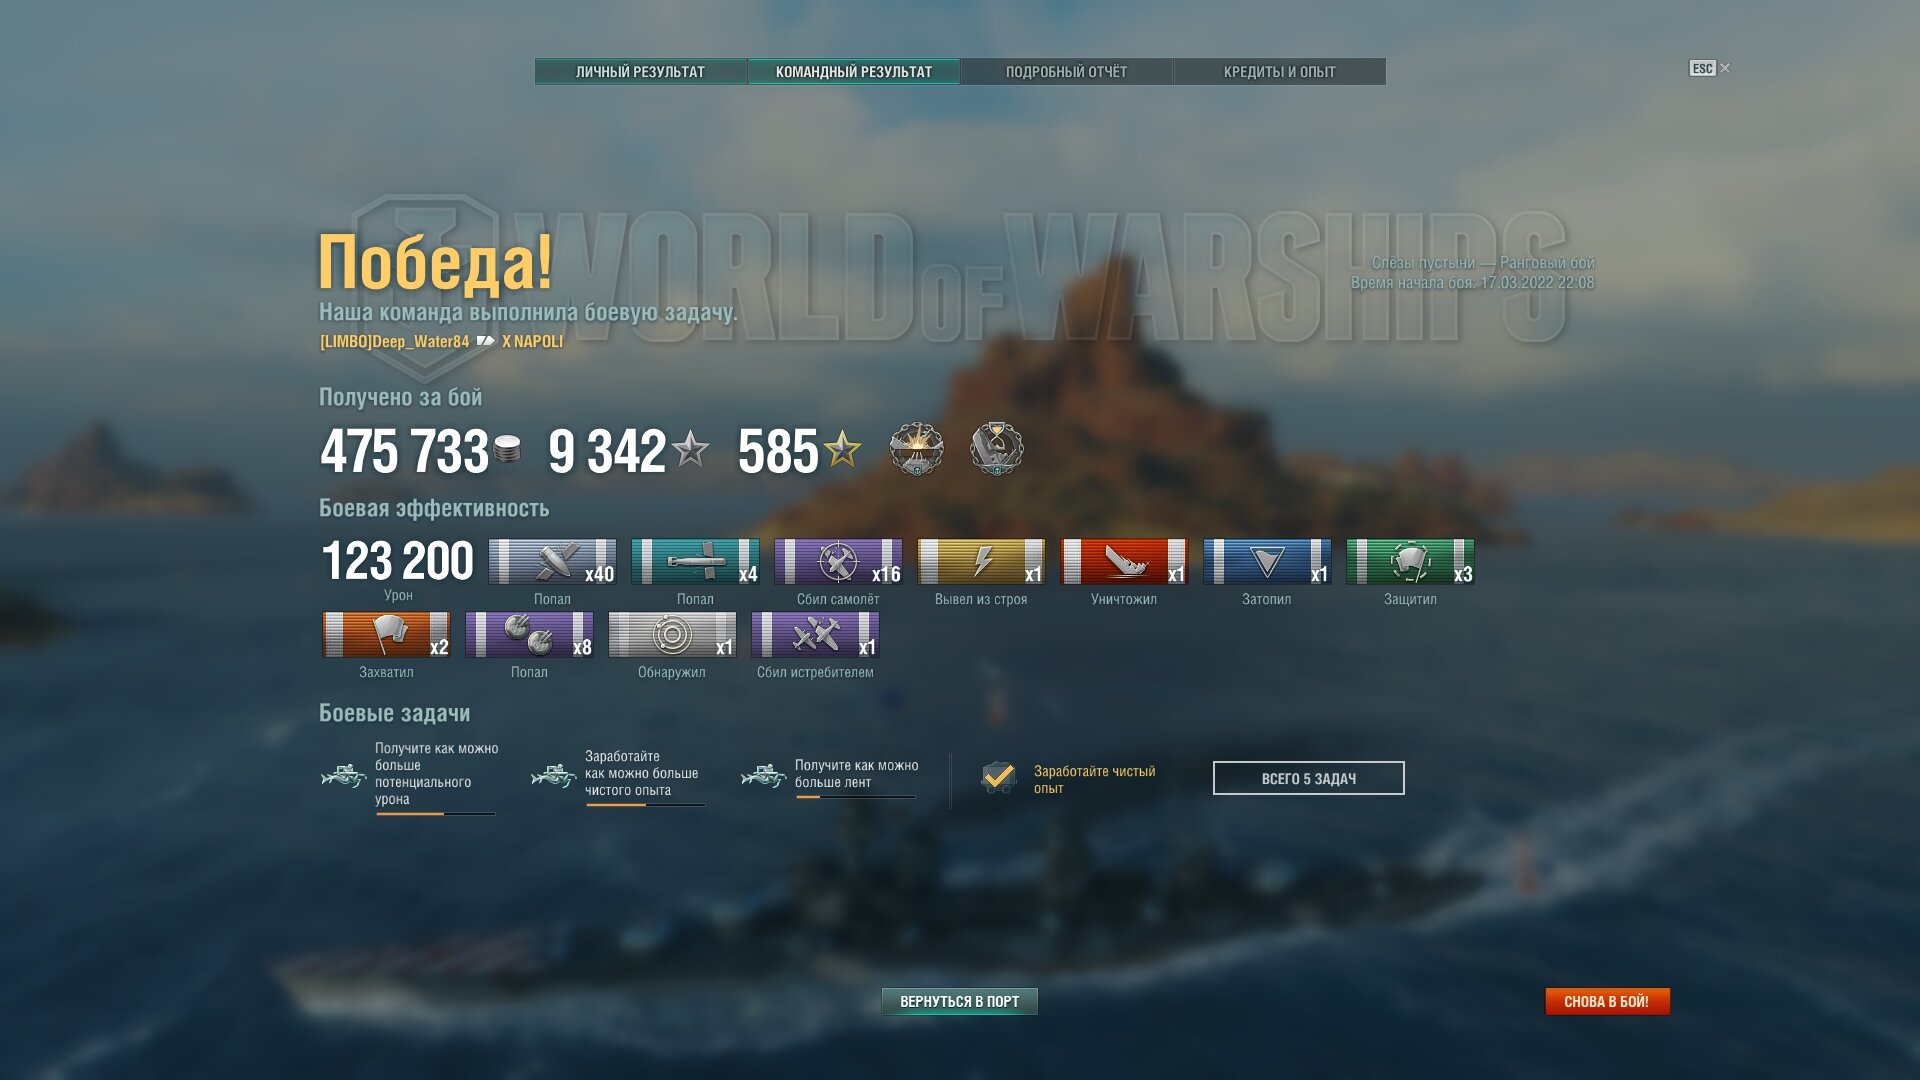The image size is (1920, 1080).
Task: Open the Кредиты и опыт tab
Action: point(1279,72)
